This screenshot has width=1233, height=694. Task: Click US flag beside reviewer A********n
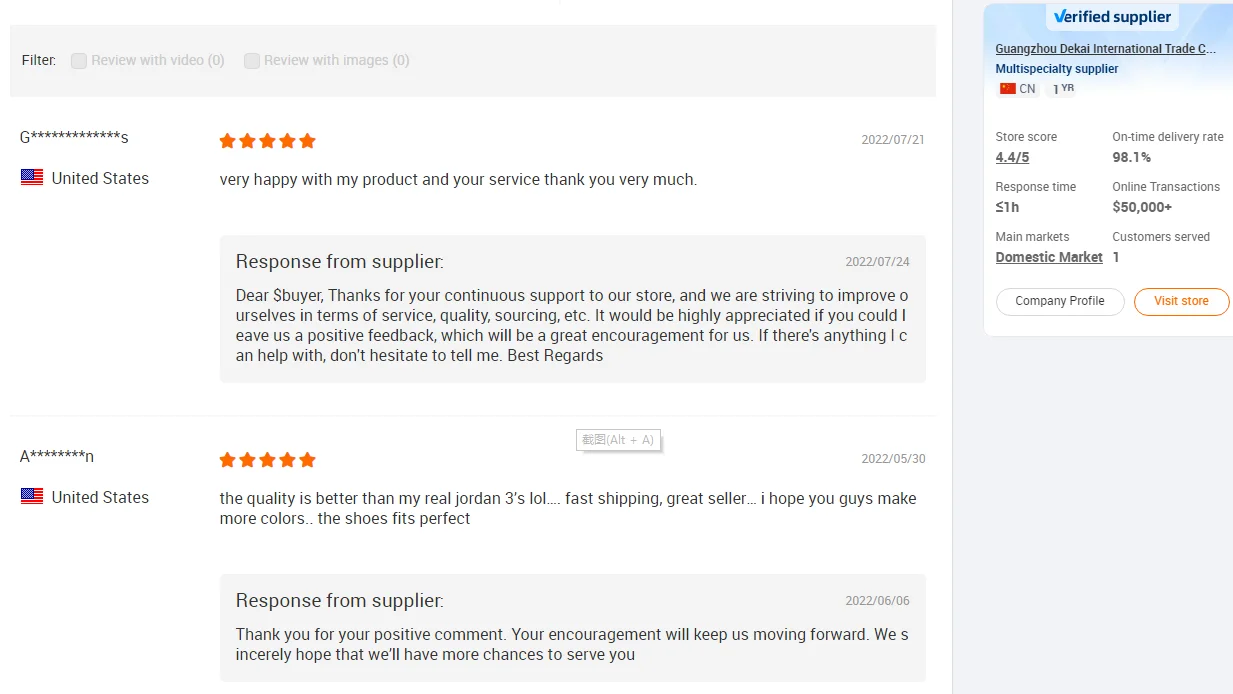pos(32,496)
